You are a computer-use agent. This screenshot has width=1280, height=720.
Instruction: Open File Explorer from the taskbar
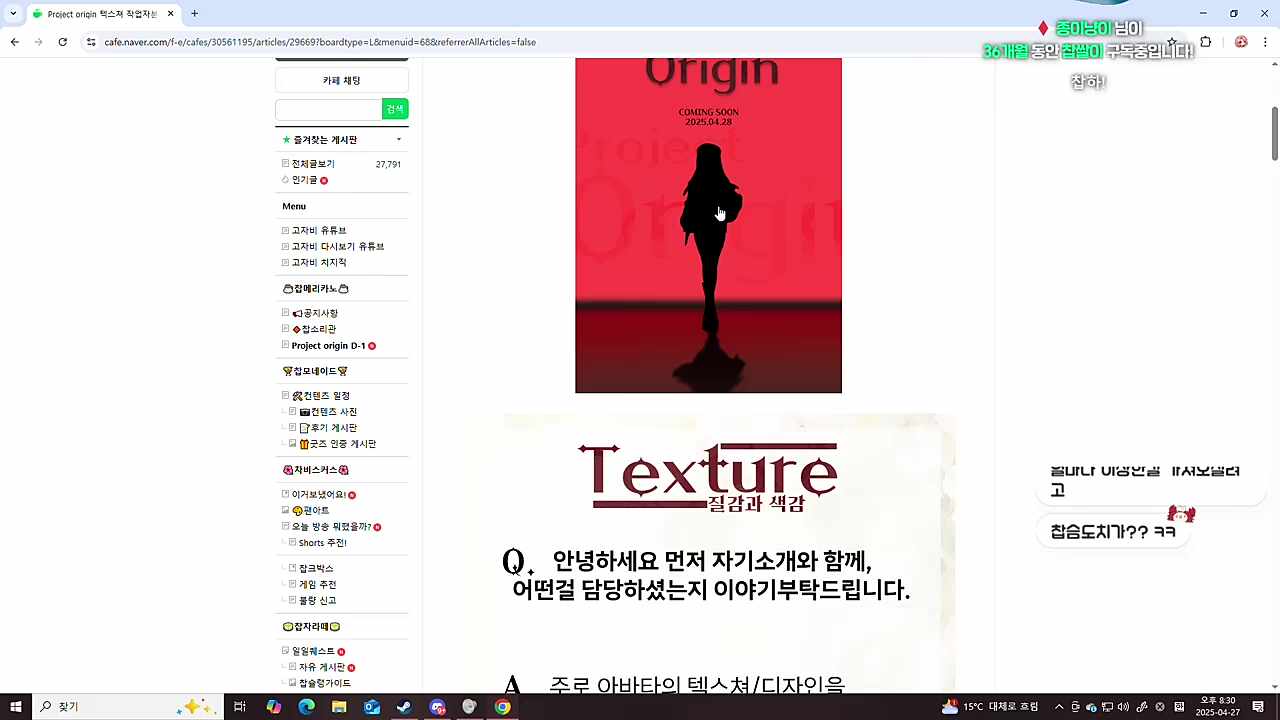(x=339, y=707)
